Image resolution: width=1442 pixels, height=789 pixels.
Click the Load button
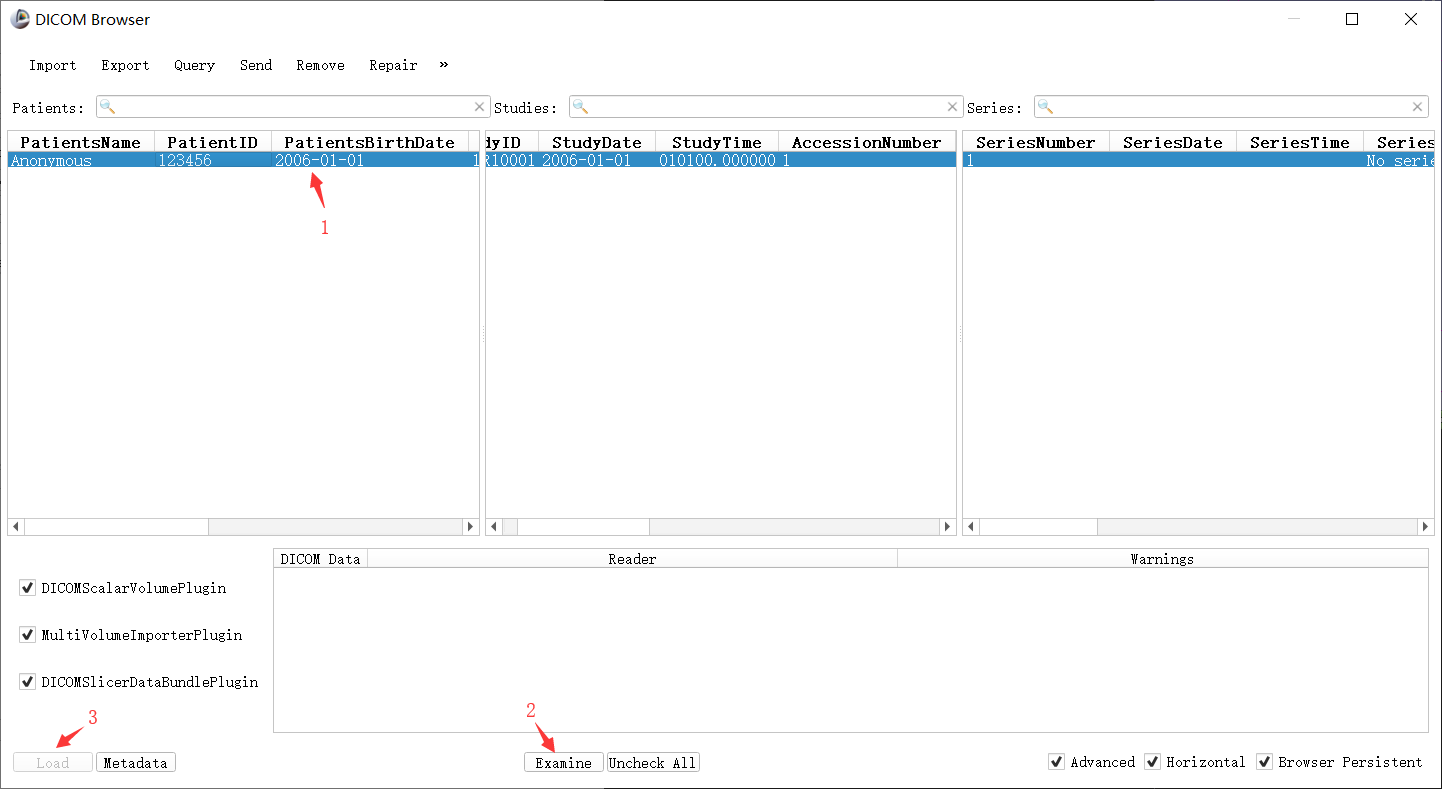pos(53,763)
